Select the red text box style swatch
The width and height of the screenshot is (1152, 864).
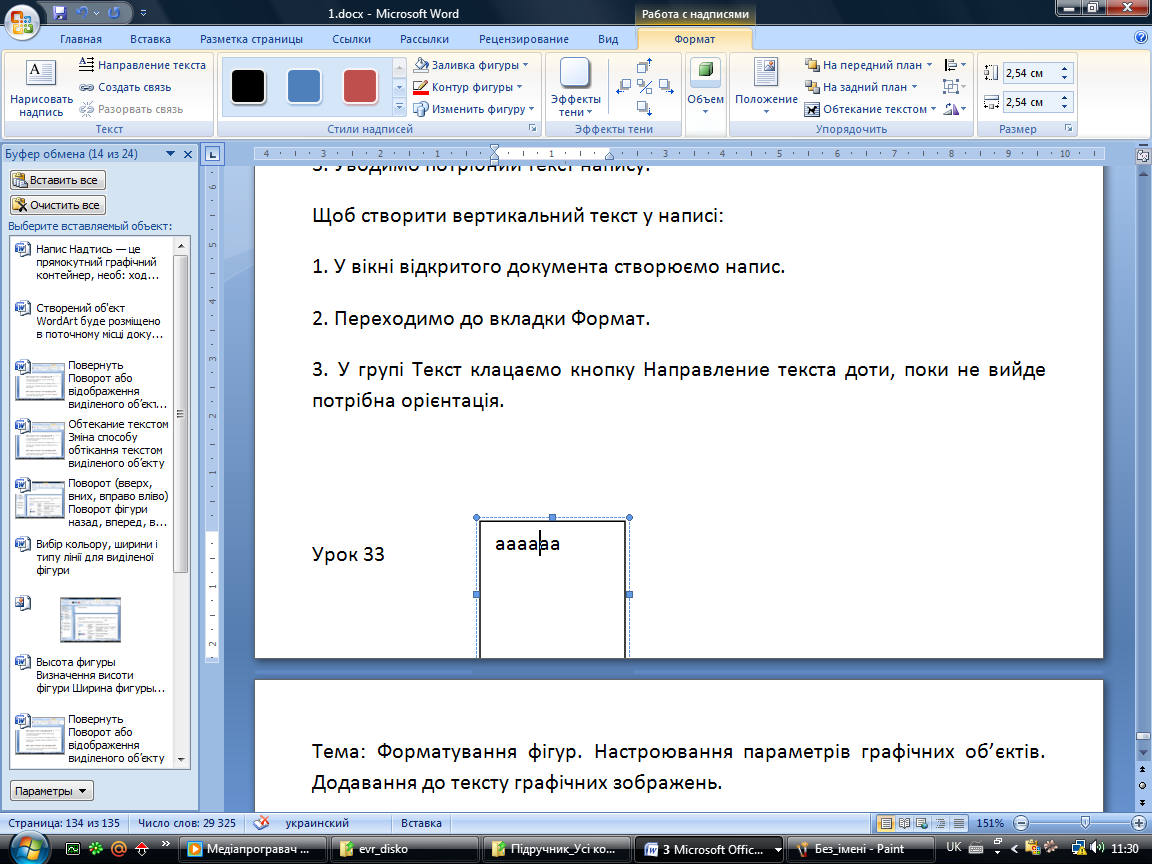coord(360,87)
